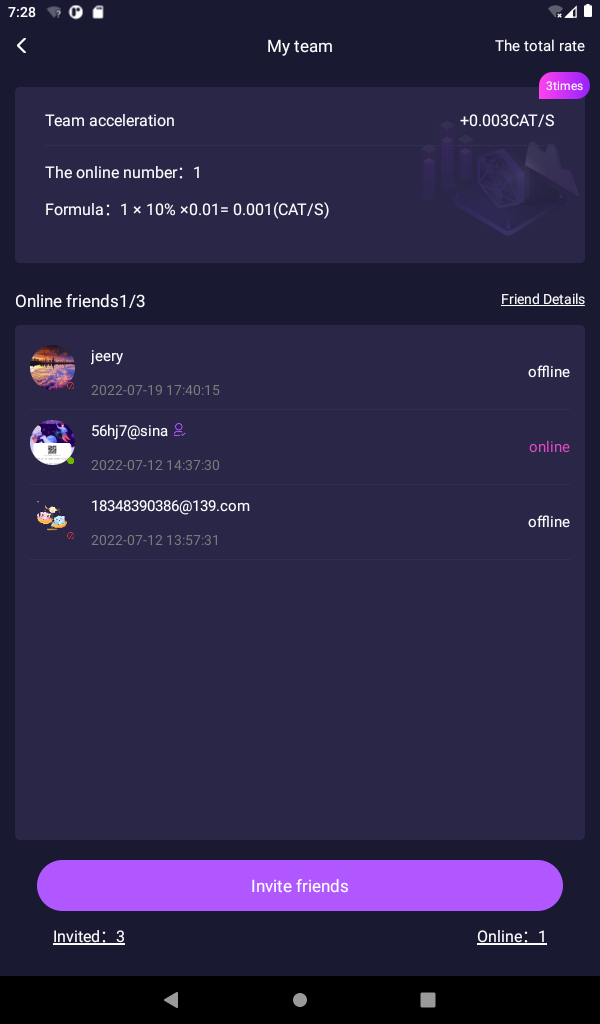The height and width of the screenshot is (1024, 600).
Task: Open 56hj7@sina's profile avatar
Action: 52,443
